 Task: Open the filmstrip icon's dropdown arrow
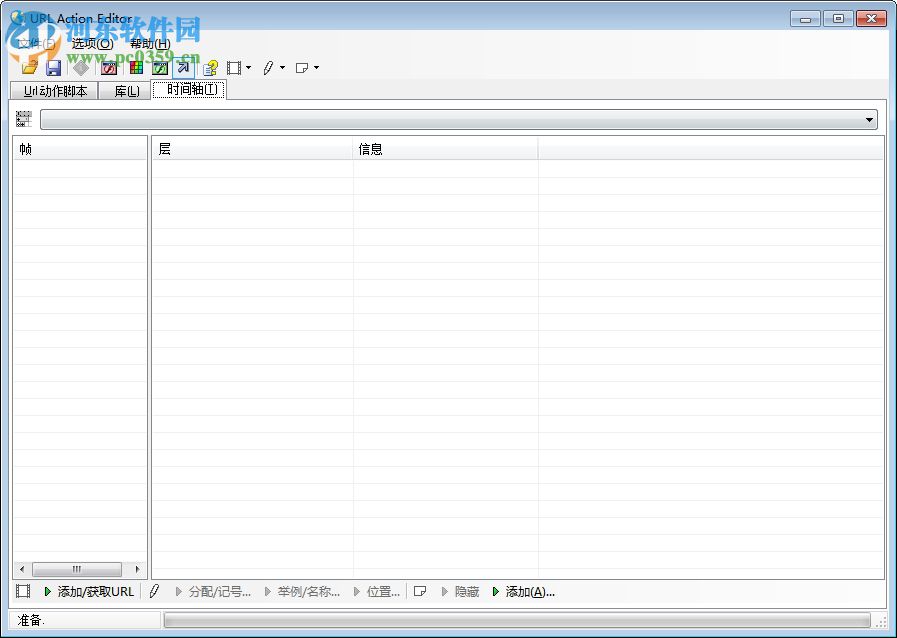tap(247, 68)
